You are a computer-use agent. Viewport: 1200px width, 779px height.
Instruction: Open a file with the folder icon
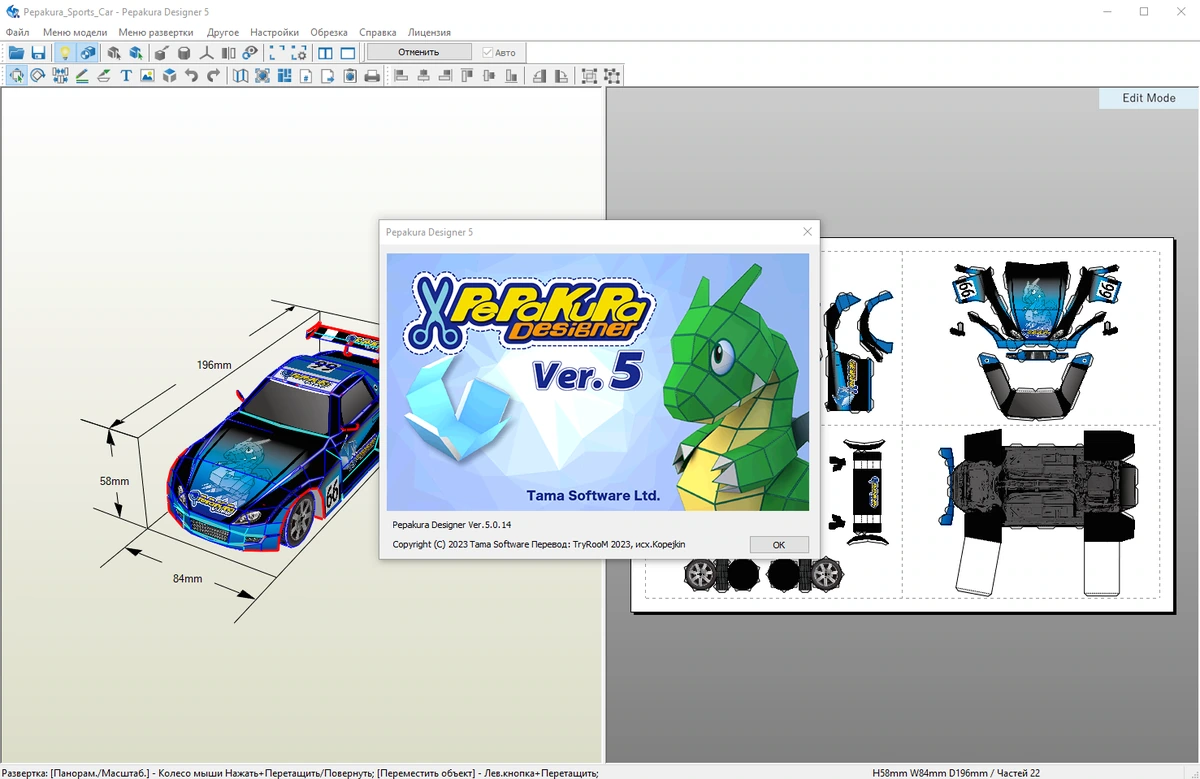pyautogui.click(x=16, y=52)
